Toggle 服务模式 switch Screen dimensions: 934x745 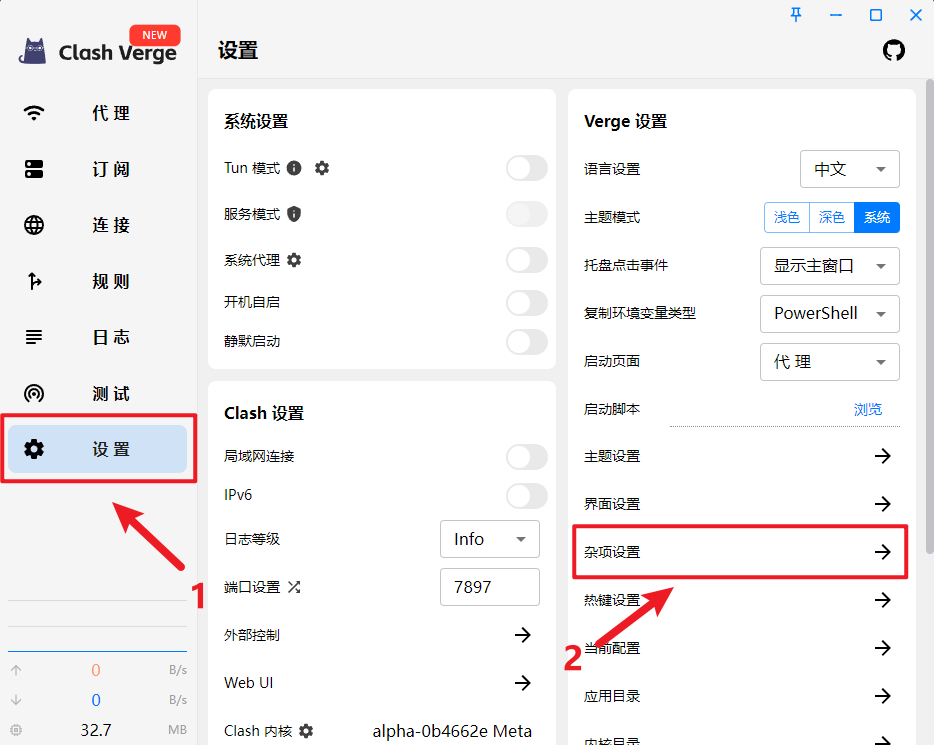[x=527, y=214]
